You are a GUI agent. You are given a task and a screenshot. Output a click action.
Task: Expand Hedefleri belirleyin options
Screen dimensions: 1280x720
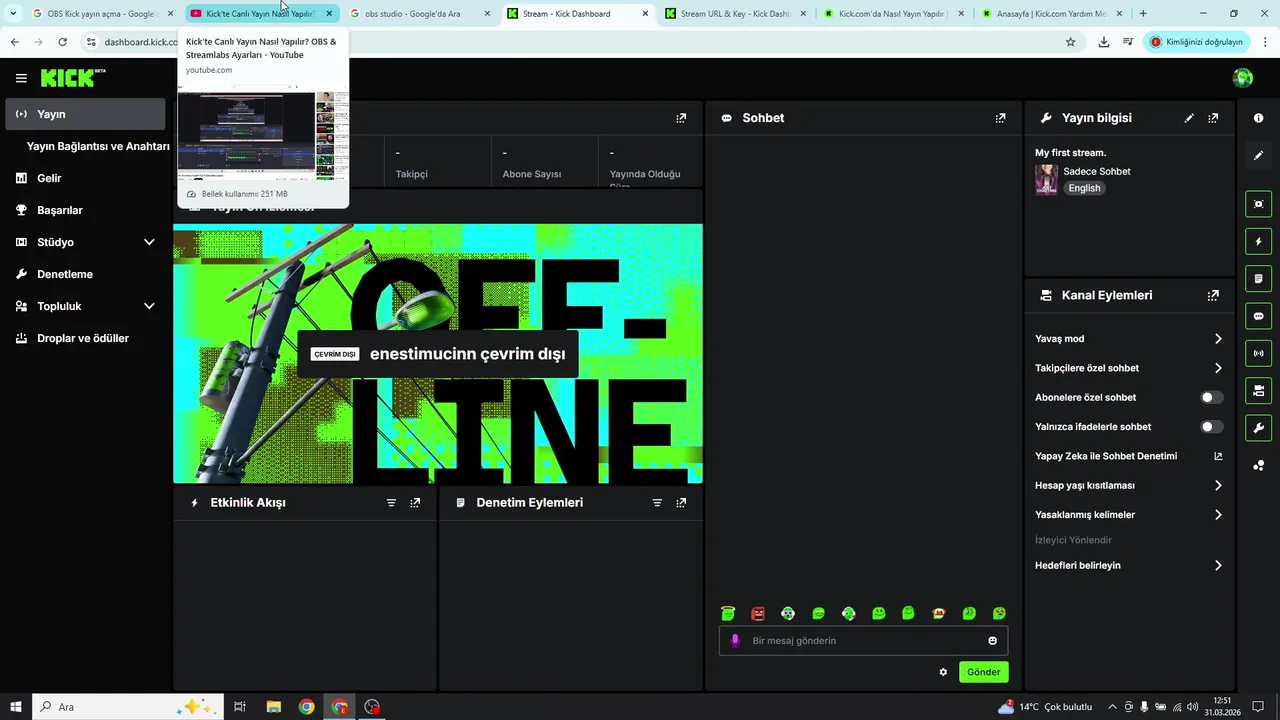click(1218, 566)
